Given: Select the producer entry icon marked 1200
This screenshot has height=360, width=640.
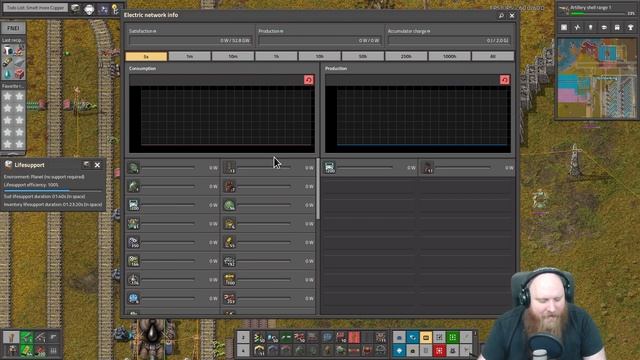Looking at the screenshot, I should [x=330, y=167].
